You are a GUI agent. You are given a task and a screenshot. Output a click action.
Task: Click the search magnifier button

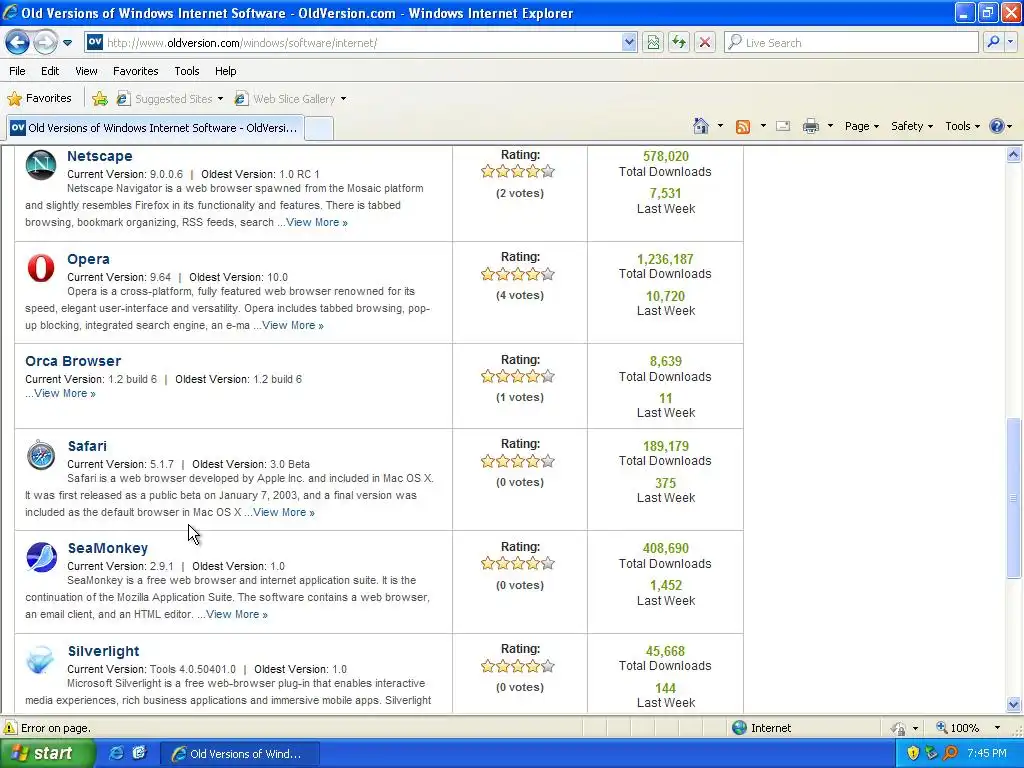click(993, 42)
